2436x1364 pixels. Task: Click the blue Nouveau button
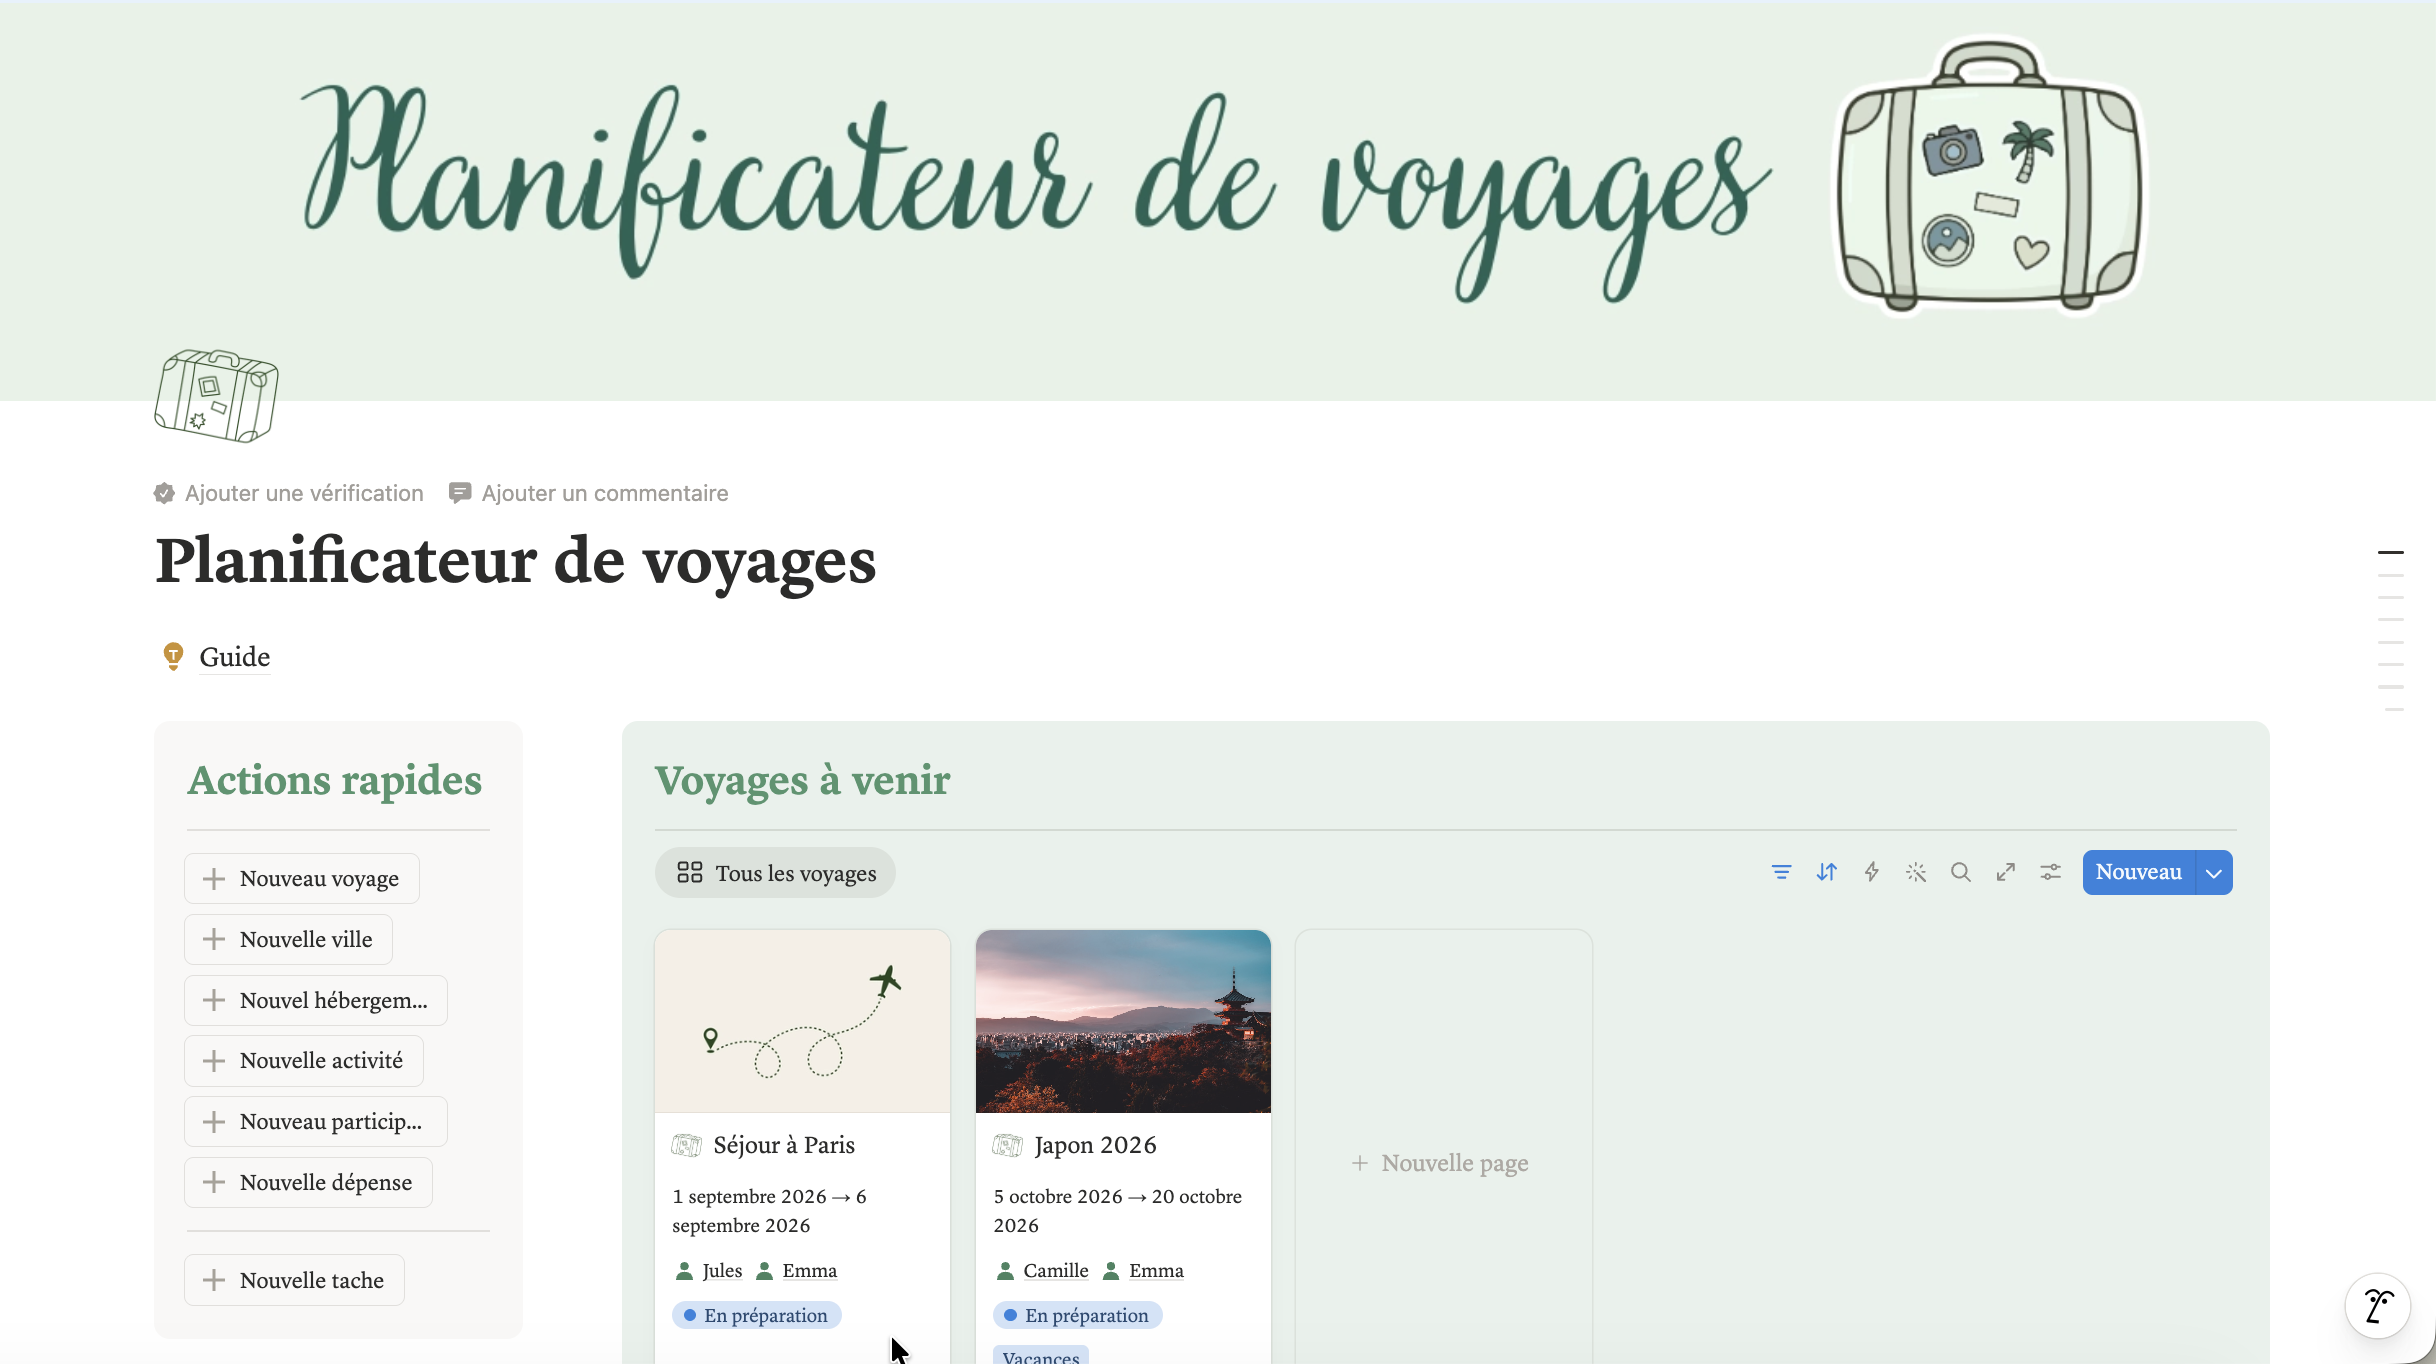pos(2139,873)
